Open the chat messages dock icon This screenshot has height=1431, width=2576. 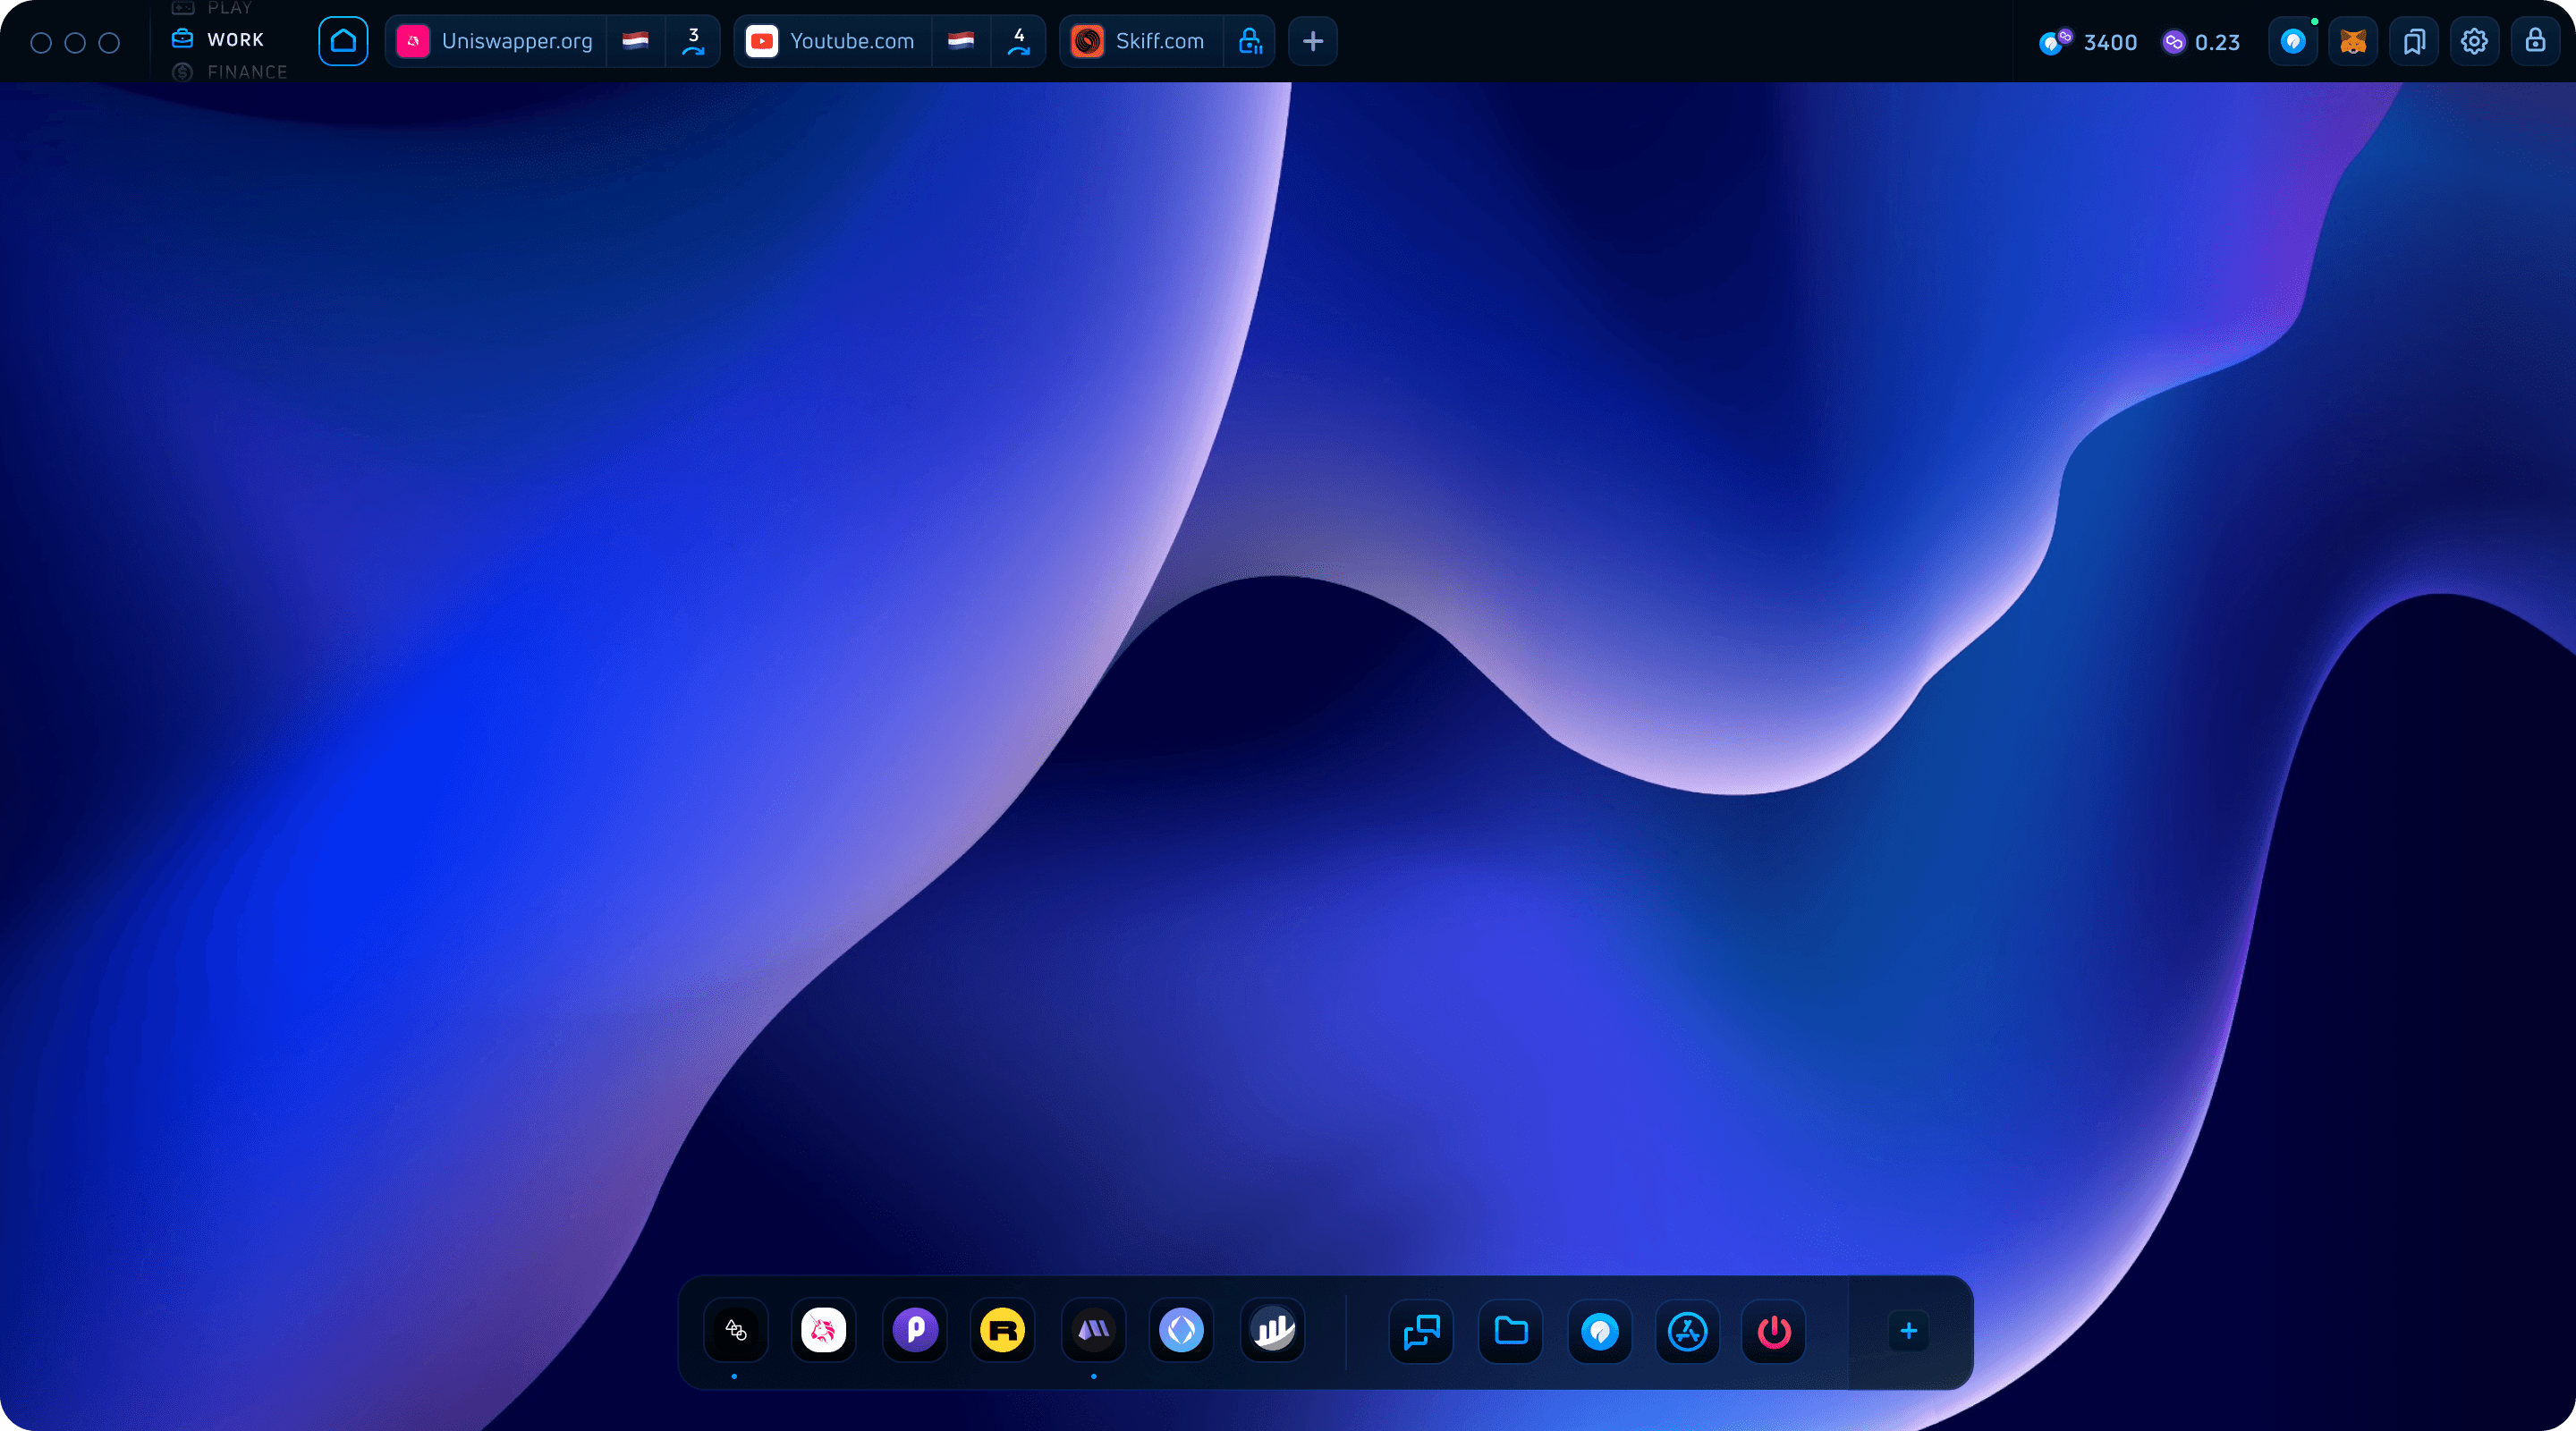(1421, 1331)
